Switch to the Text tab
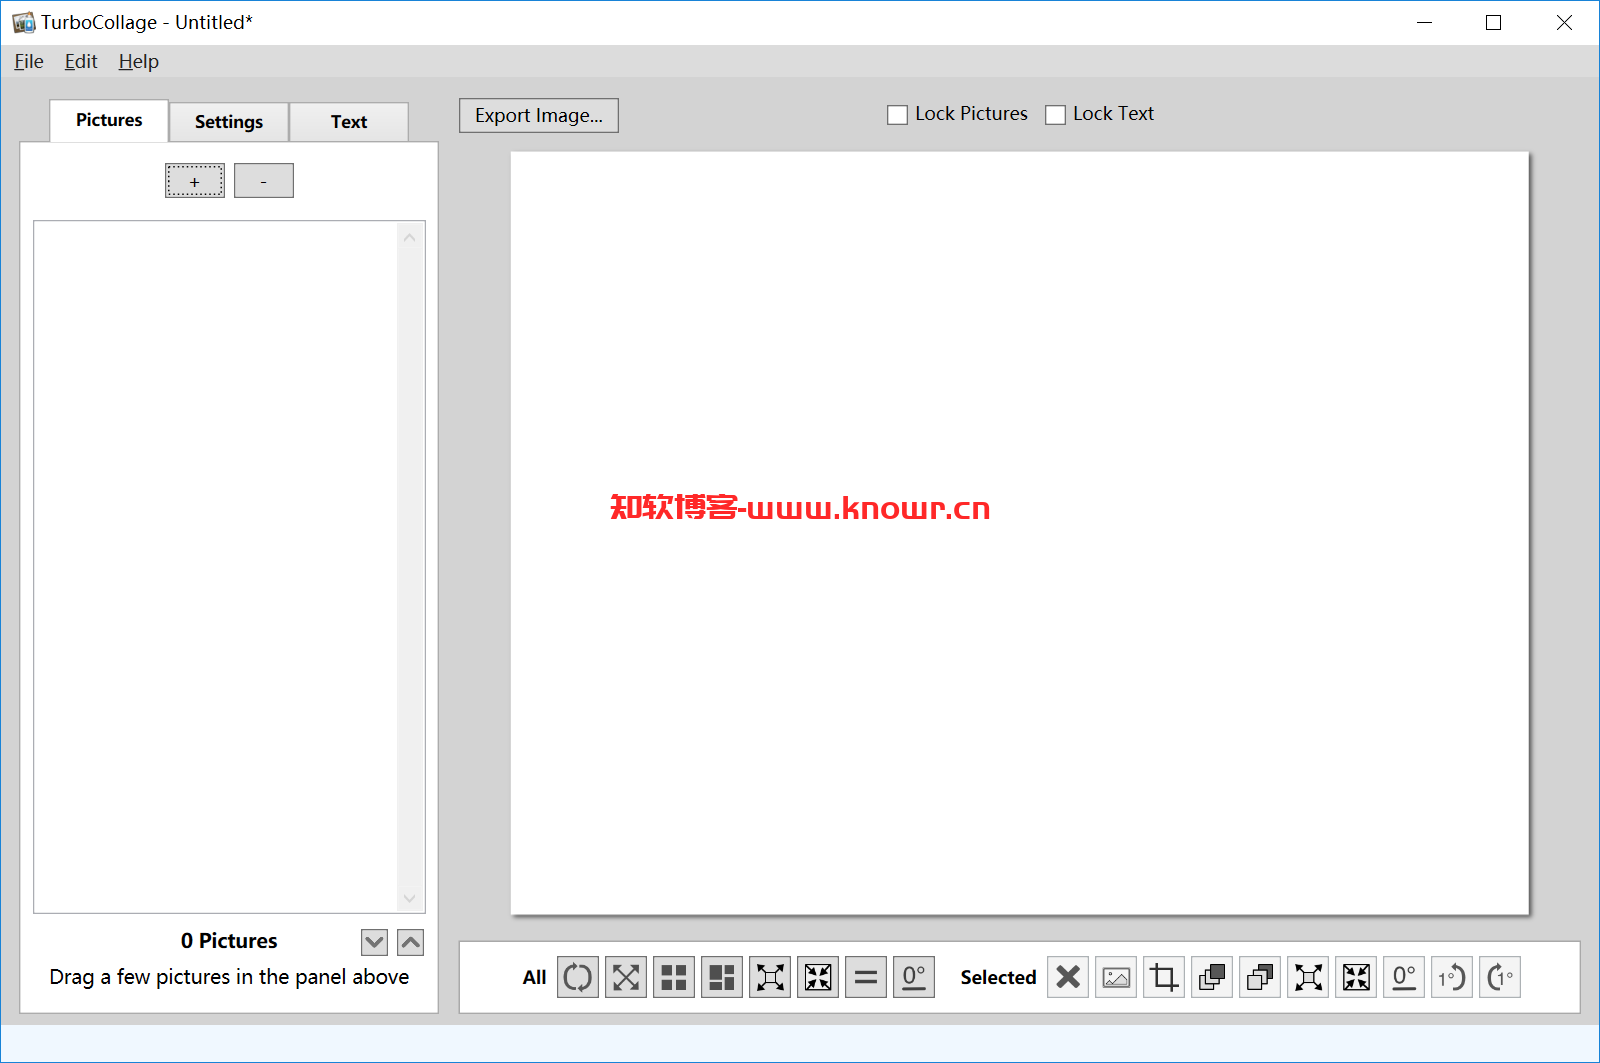The height and width of the screenshot is (1063, 1600). tap(349, 122)
